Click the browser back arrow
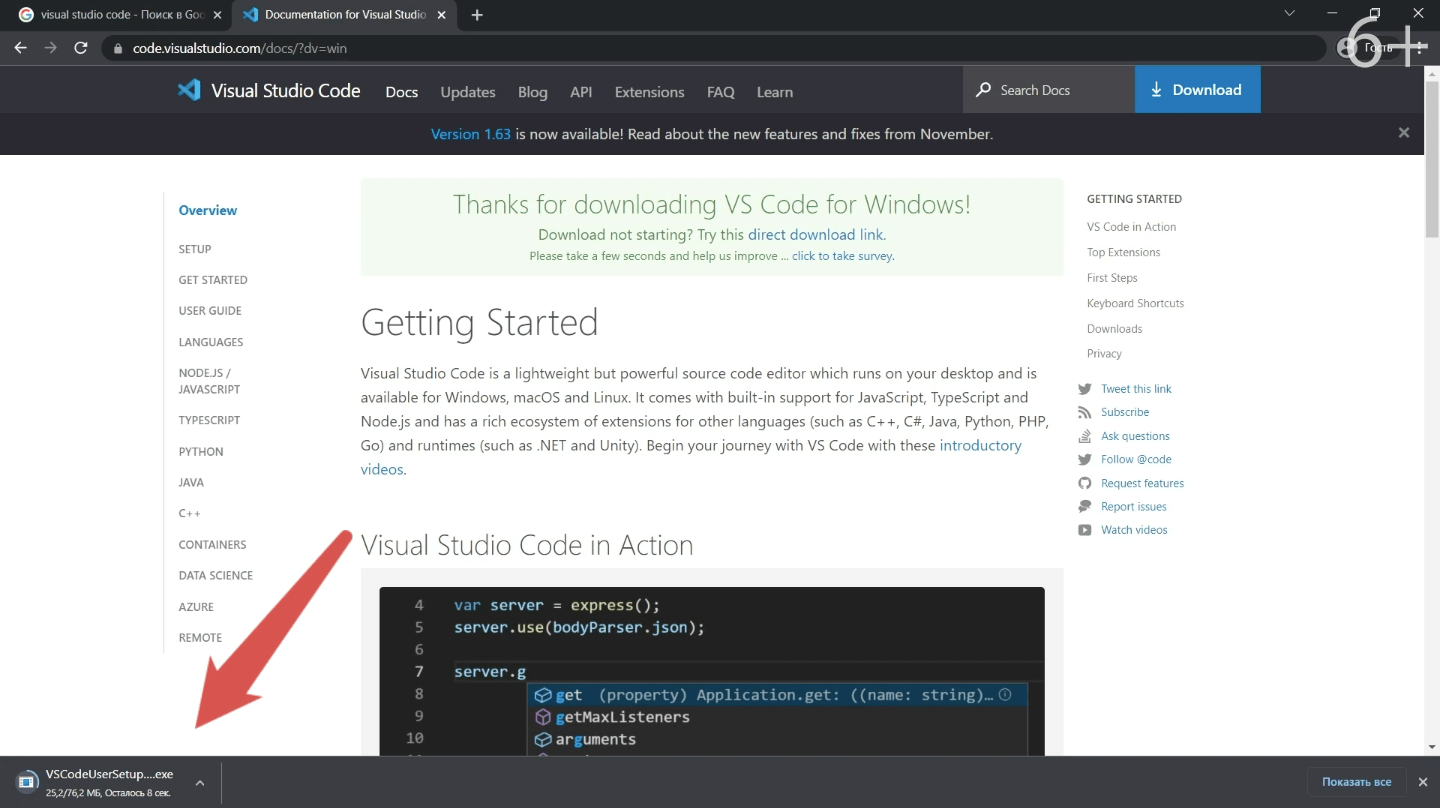Screen dimensions: 1440x808 pos(21,48)
